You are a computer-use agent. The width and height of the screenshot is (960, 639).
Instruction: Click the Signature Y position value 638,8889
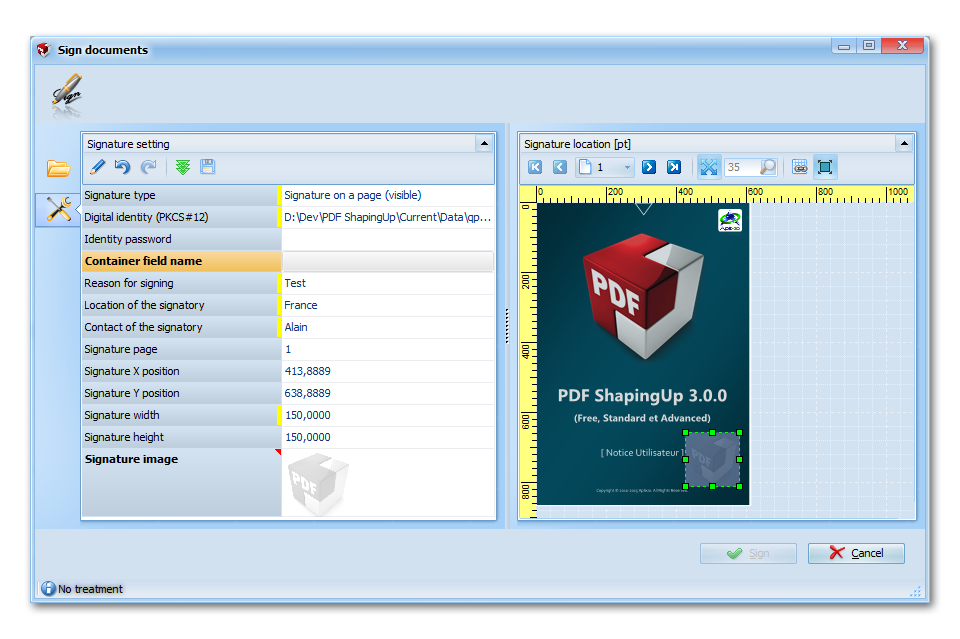[x=388, y=394]
